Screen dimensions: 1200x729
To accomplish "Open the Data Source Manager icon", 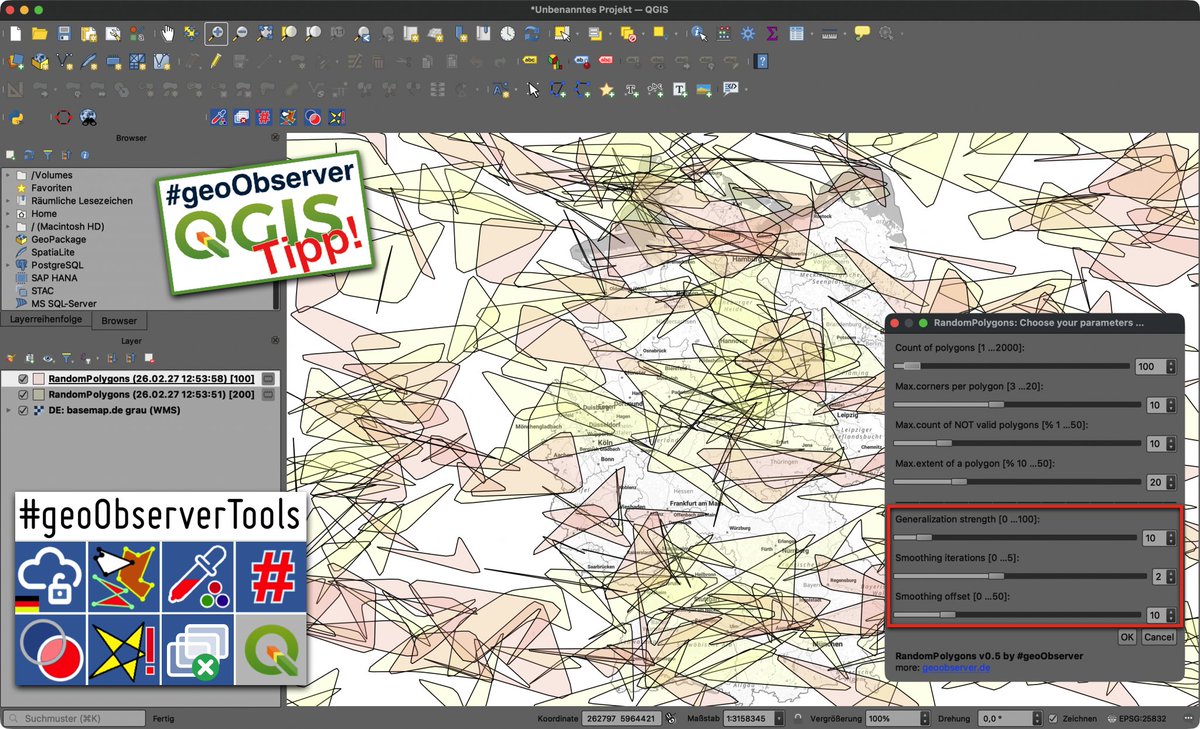I will click(x=15, y=61).
